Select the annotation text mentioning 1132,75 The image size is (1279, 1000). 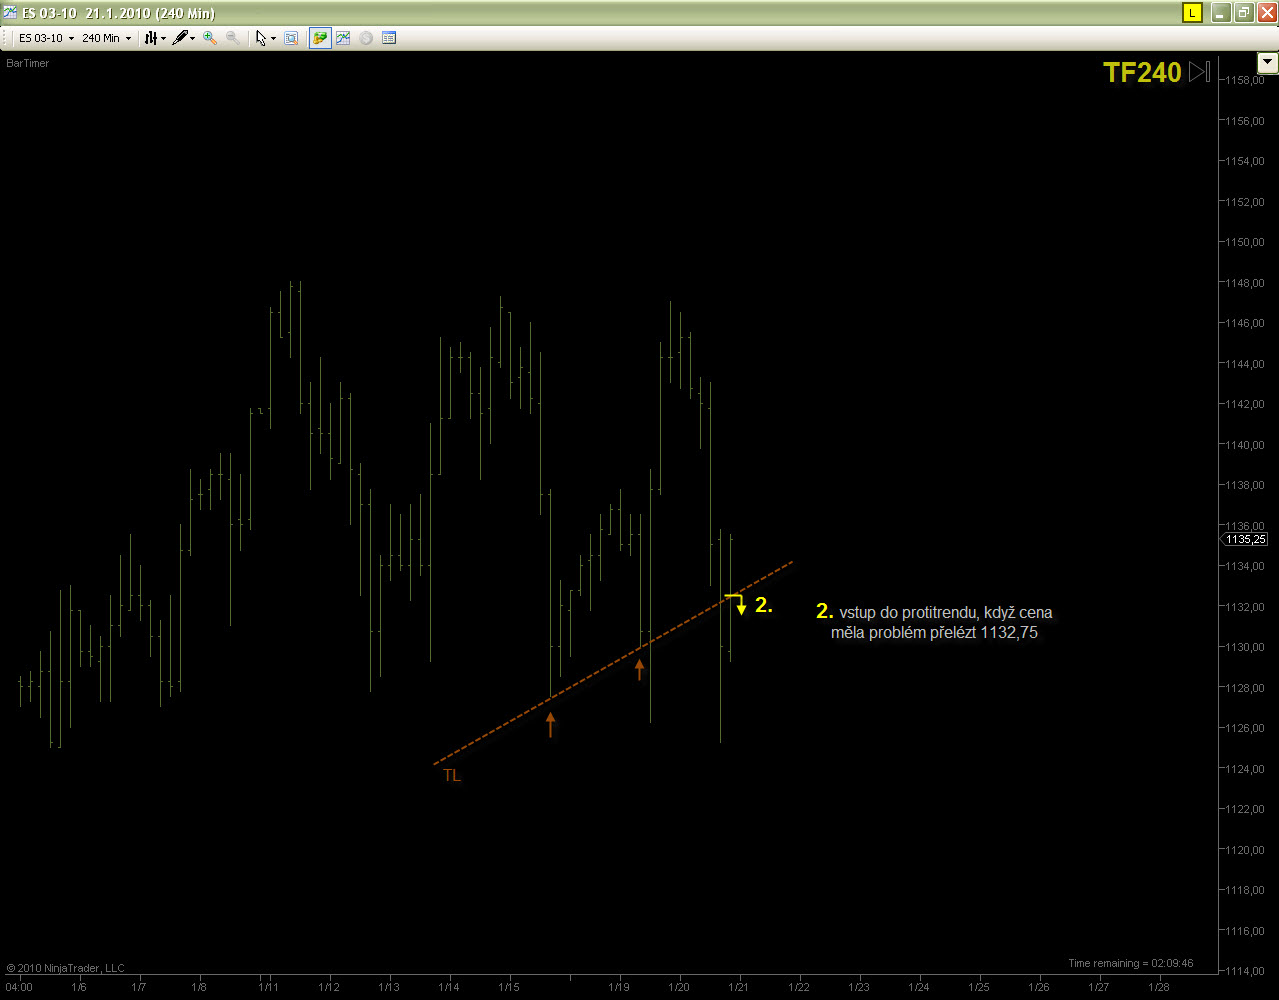(935, 622)
